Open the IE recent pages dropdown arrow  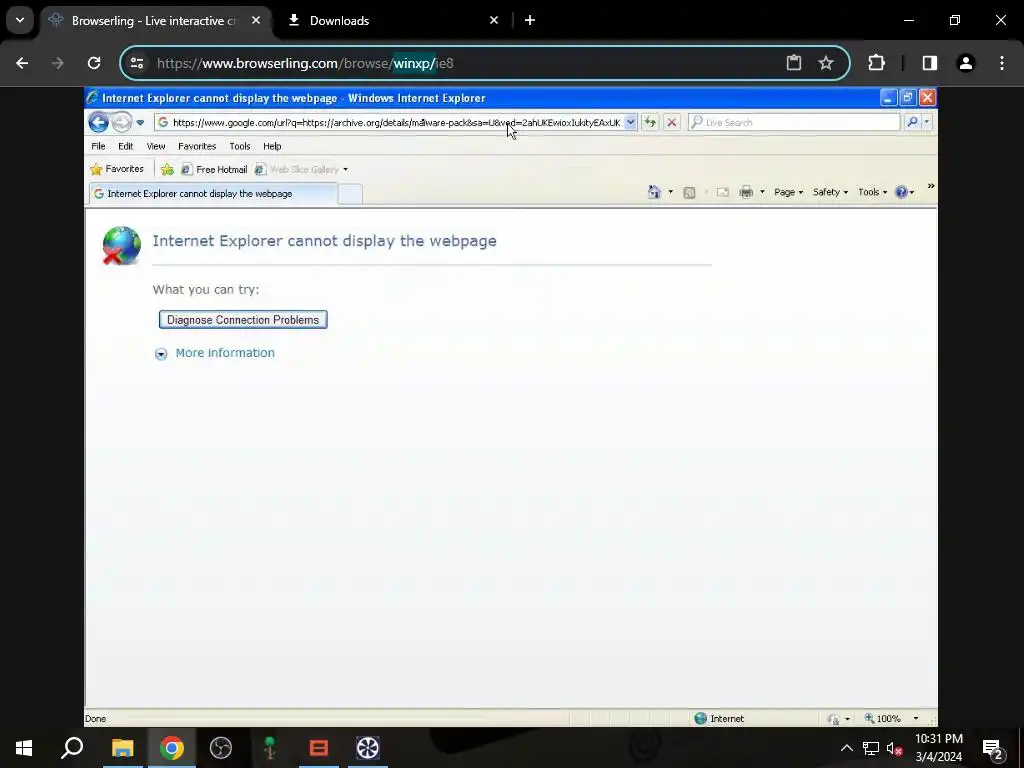pyautogui.click(x=140, y=122)
